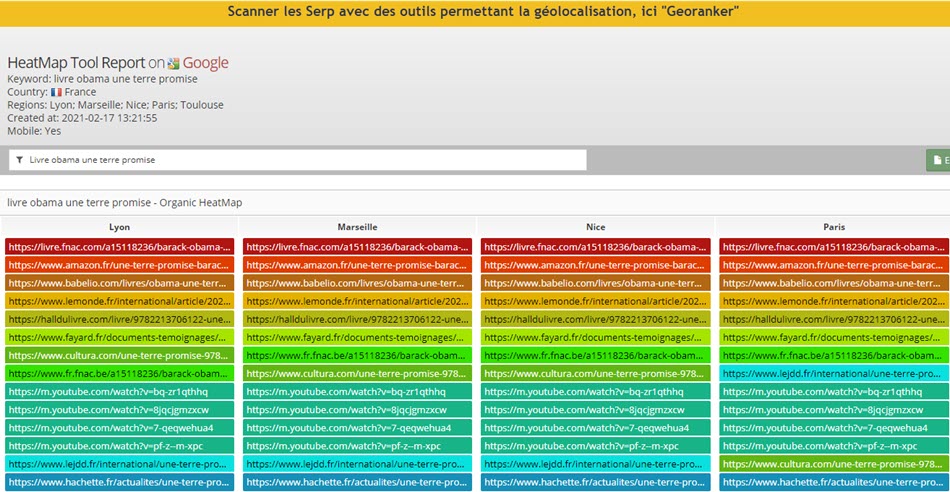Open the livre.fnac.com result under Nice
The image size is (950, 492).
[596, 247]
